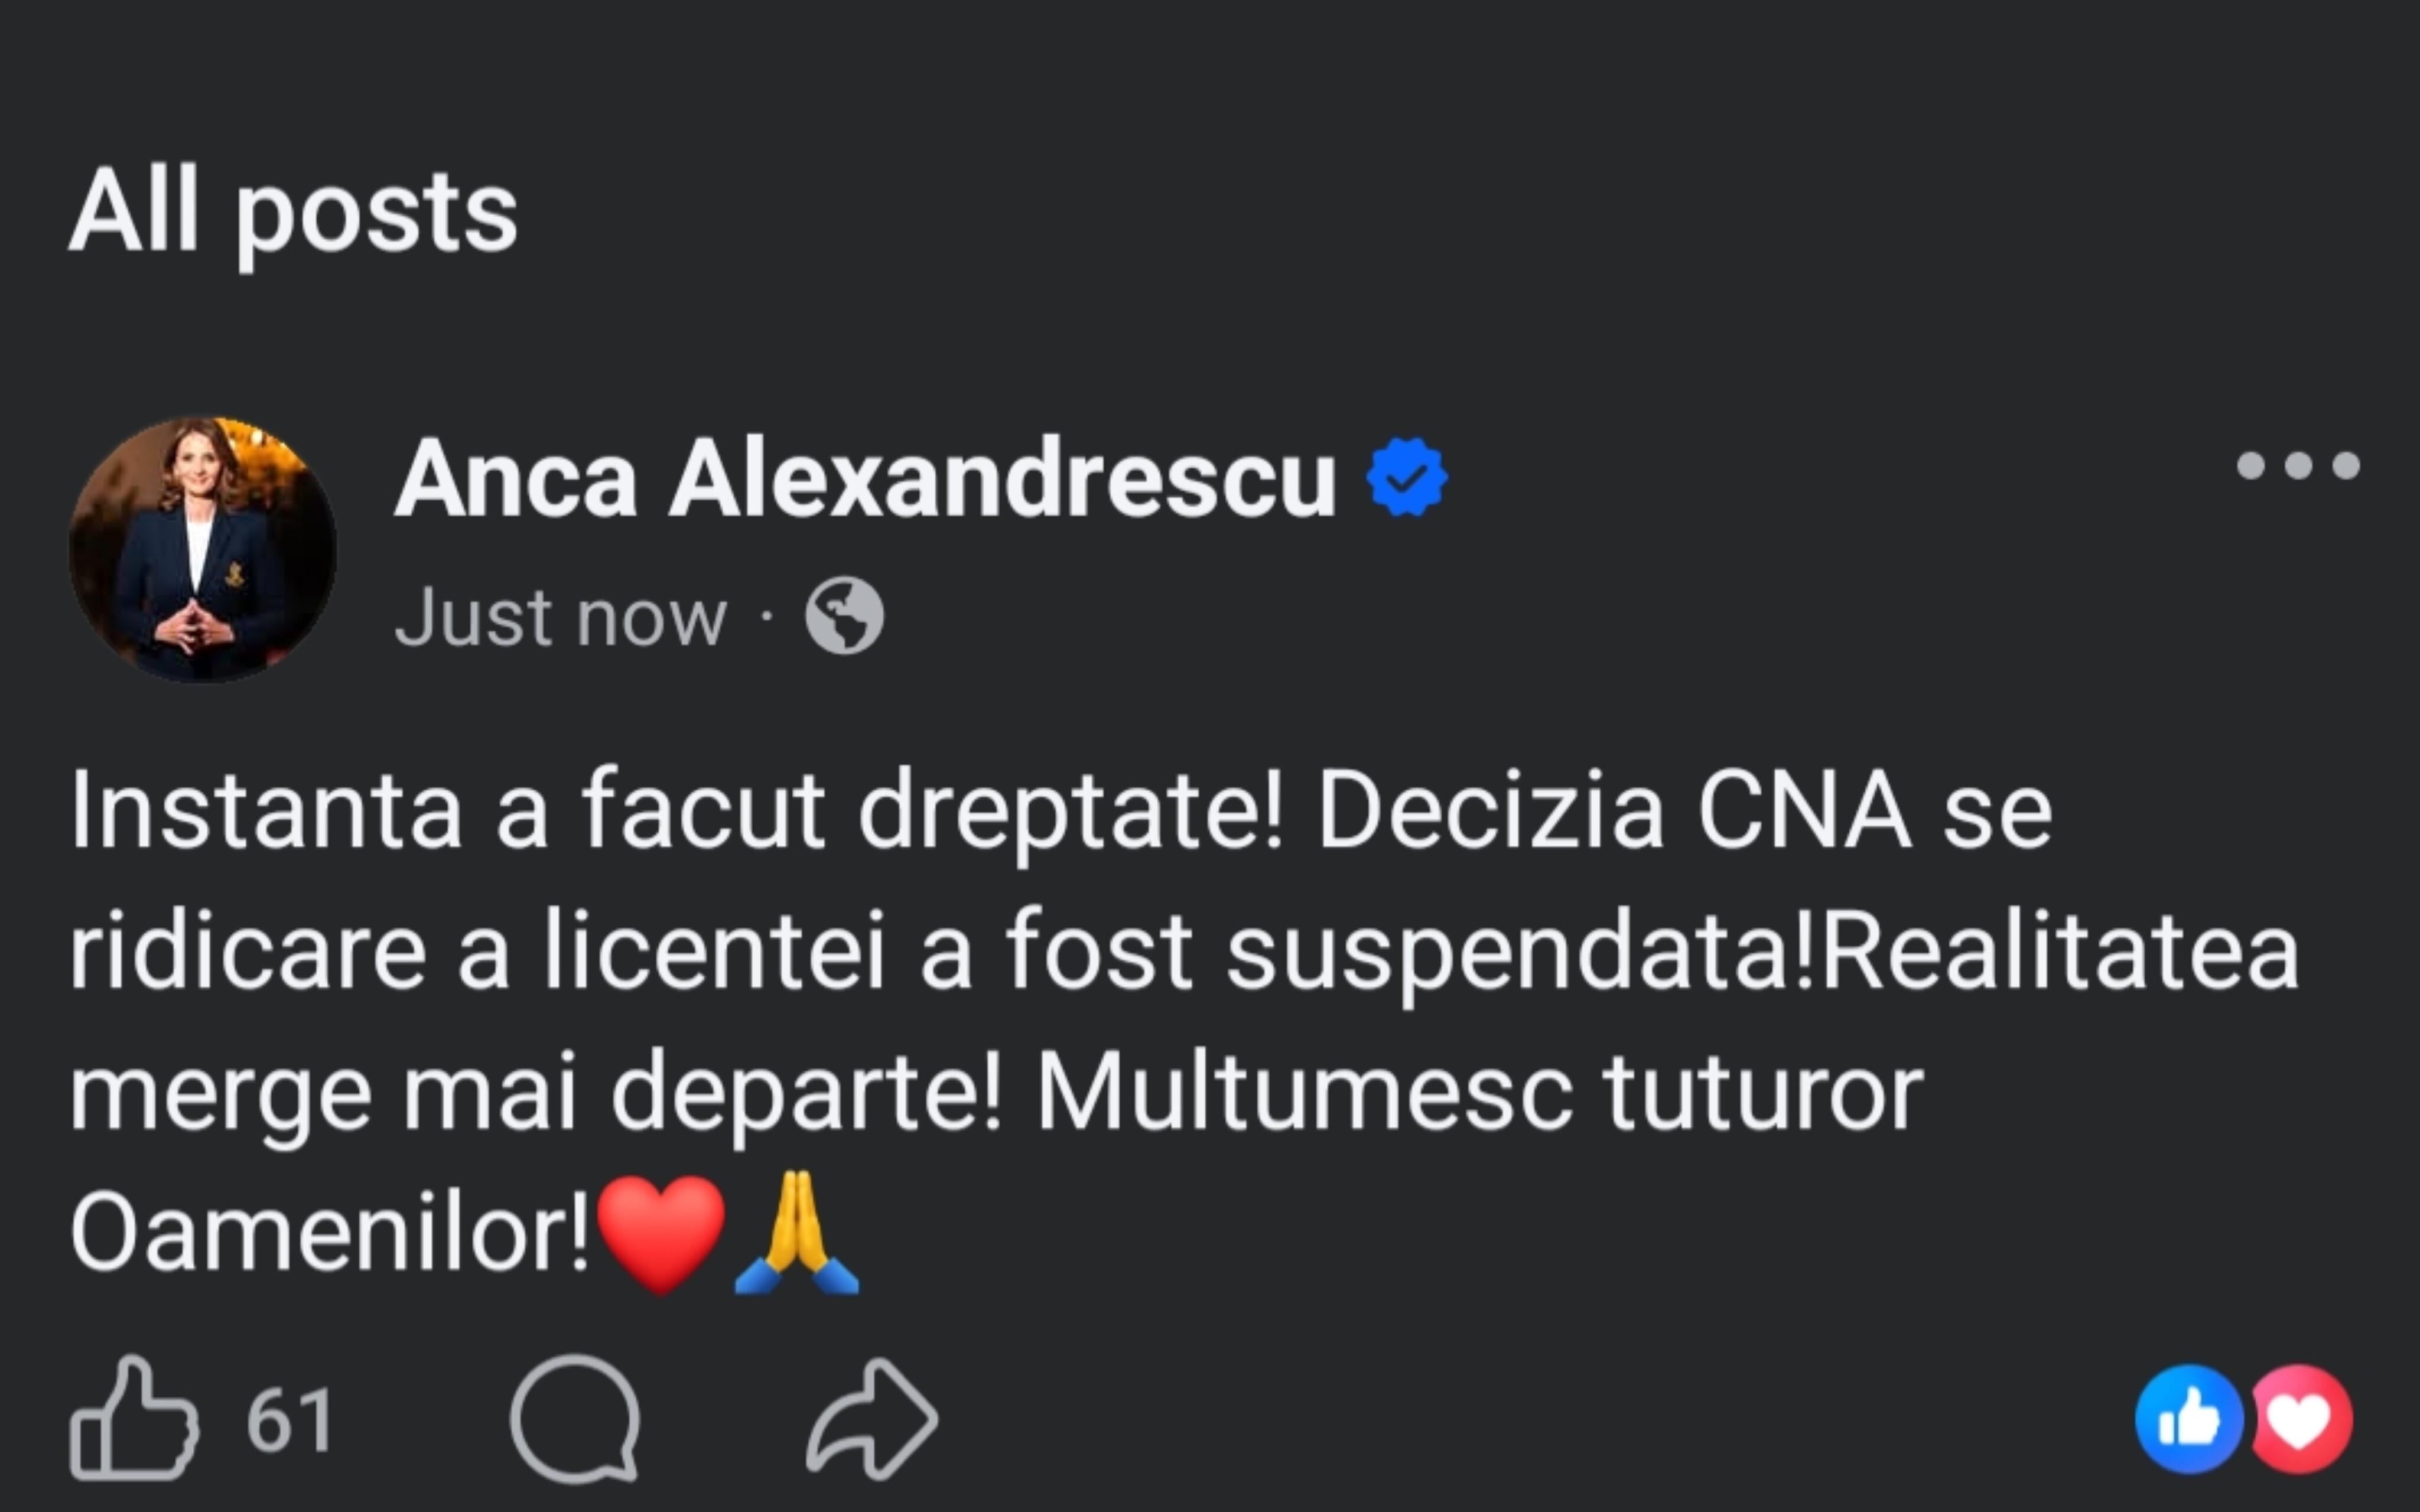Click the praying hands emoji in post
The width and height of the screenshot is (2420, 1512).
pyautogui.click(x=797, y=1232)
